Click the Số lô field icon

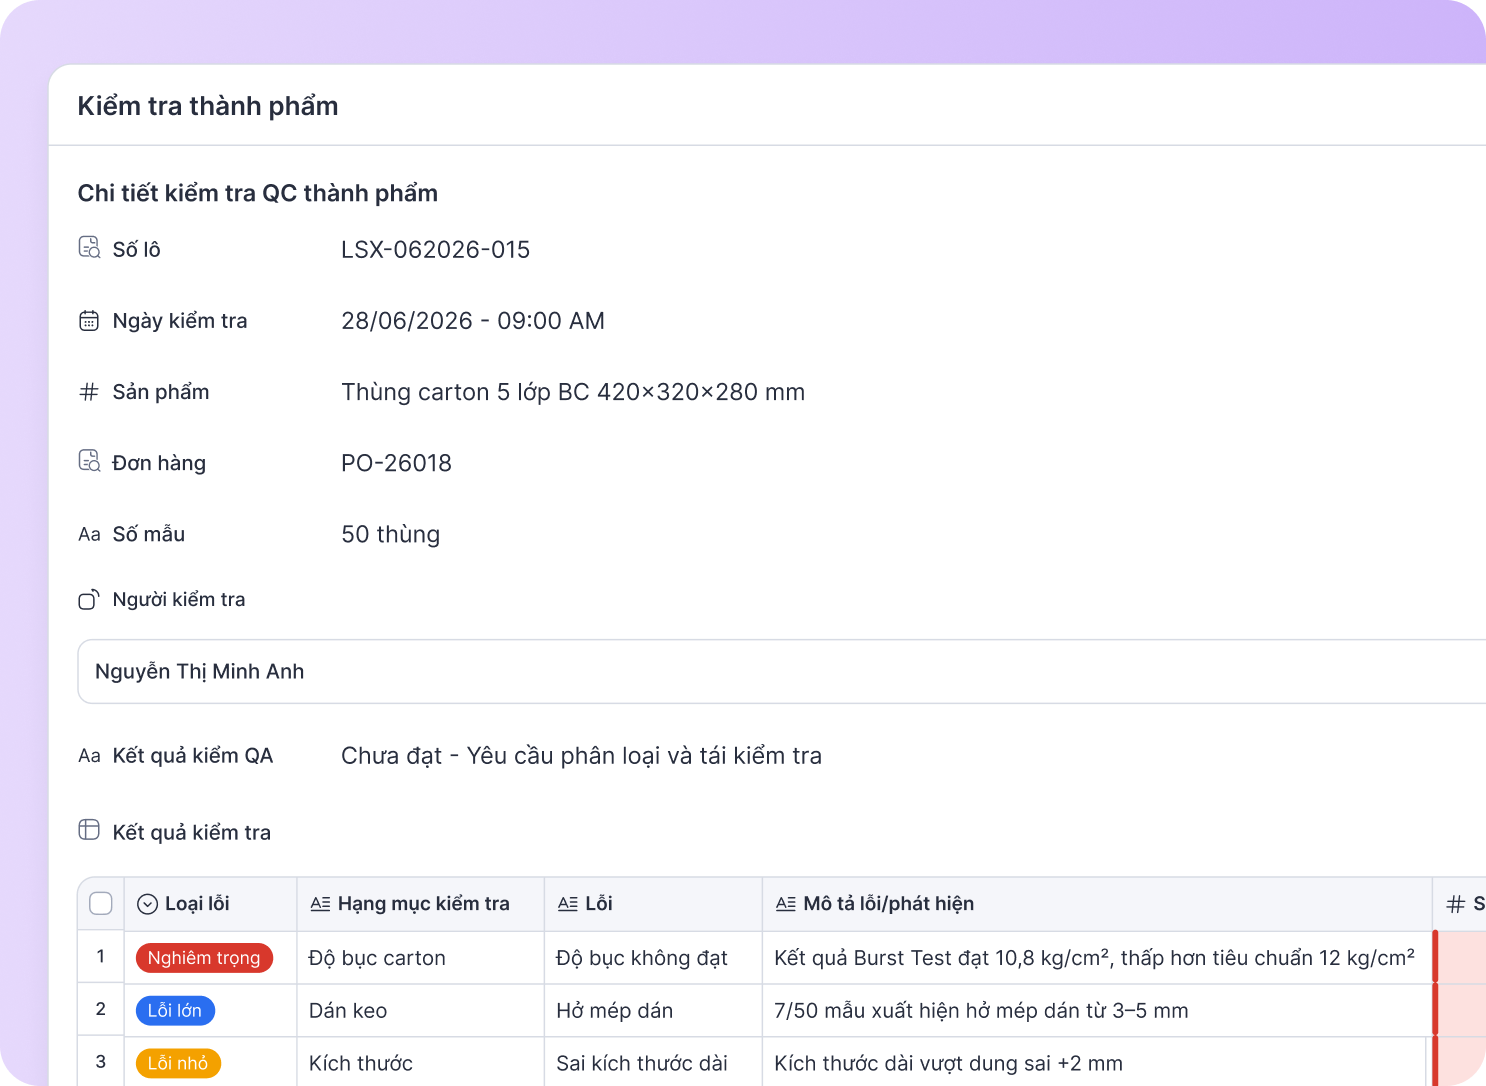coord(89,247)
